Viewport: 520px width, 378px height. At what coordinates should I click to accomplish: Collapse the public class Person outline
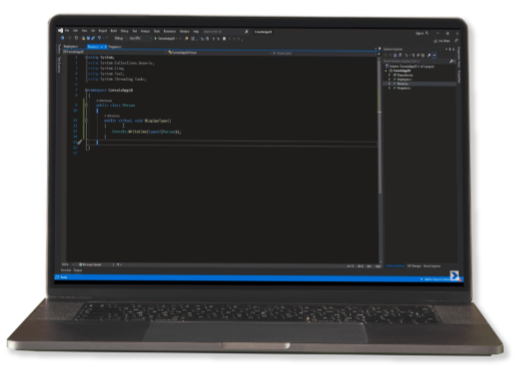pos(86,105)
